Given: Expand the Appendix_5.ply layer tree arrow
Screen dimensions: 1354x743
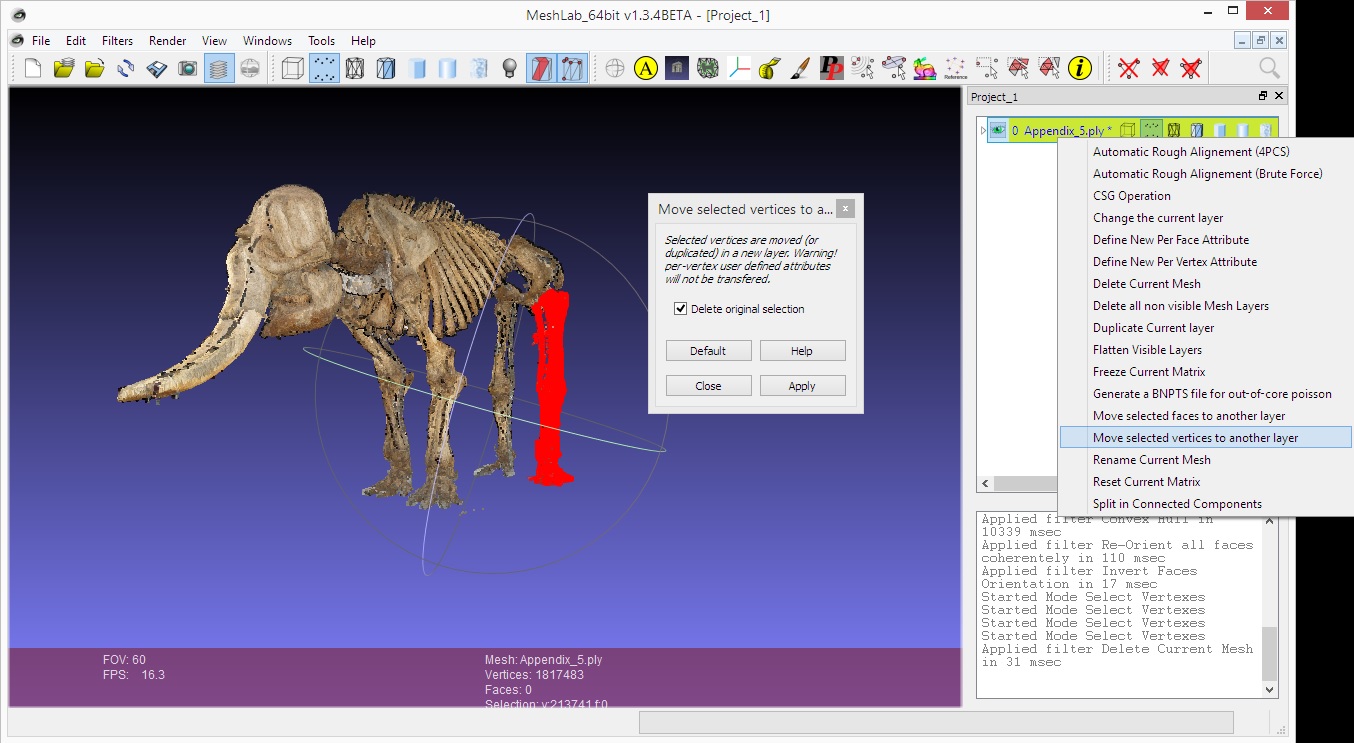Looking at the screenshot, I should (984, 130).
